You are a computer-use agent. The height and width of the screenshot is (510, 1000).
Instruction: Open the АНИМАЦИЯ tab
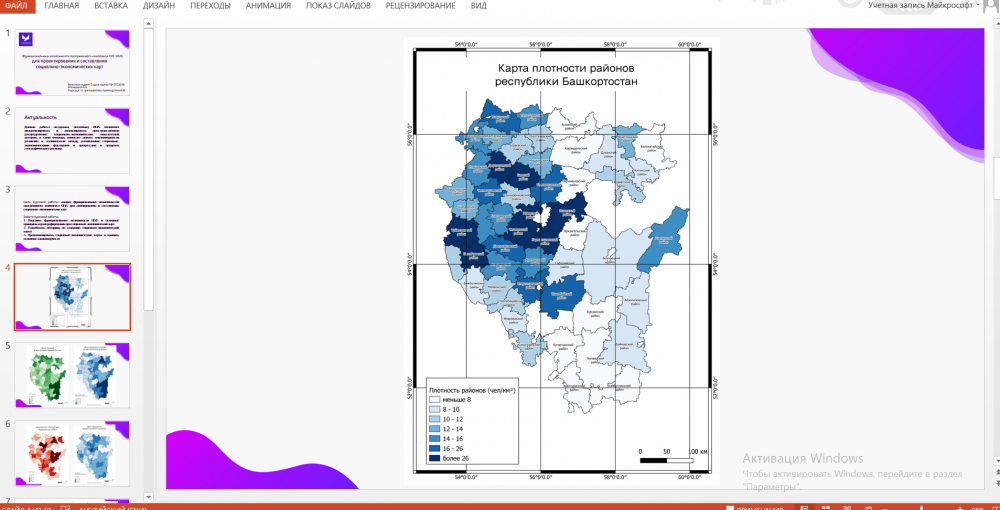[268, 6]
